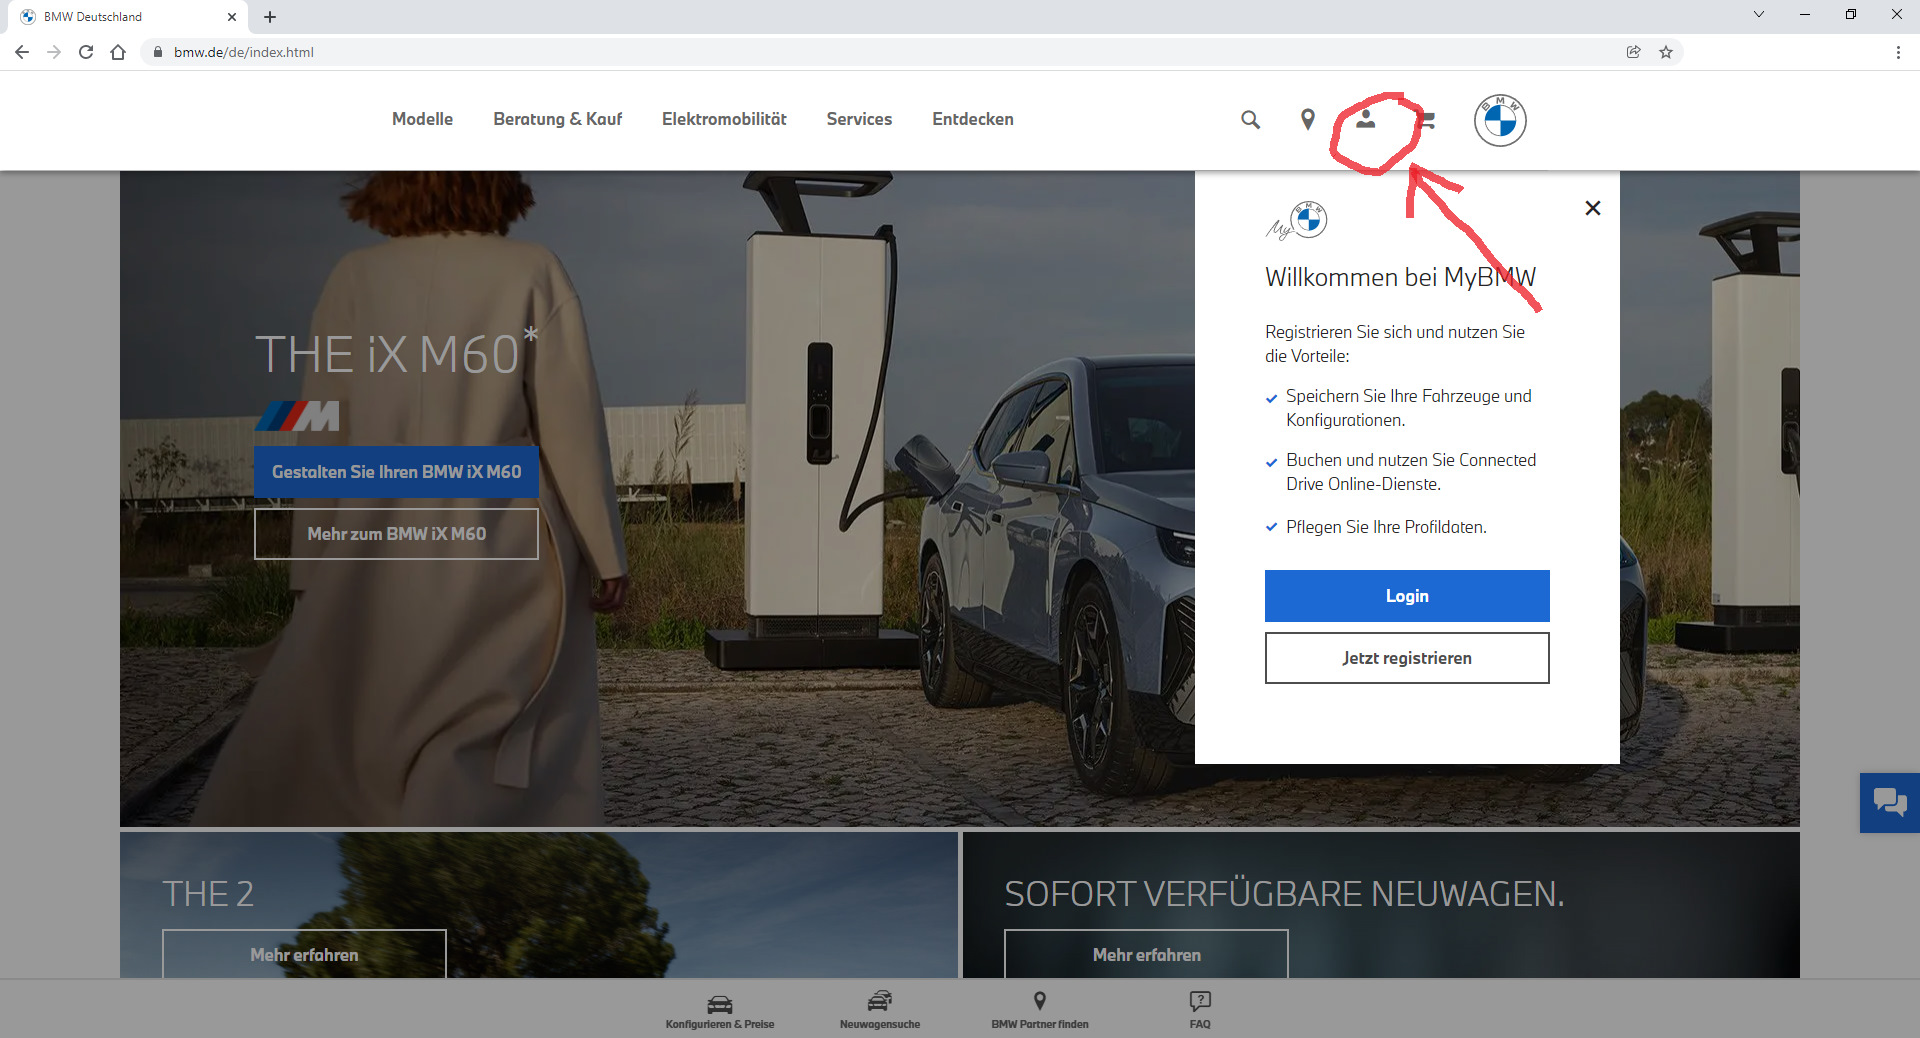1920x1038 pixels.
Task: Click SOFORT VERFÜGBARE NEUWAGEN heading
Action: (1284, 893)
